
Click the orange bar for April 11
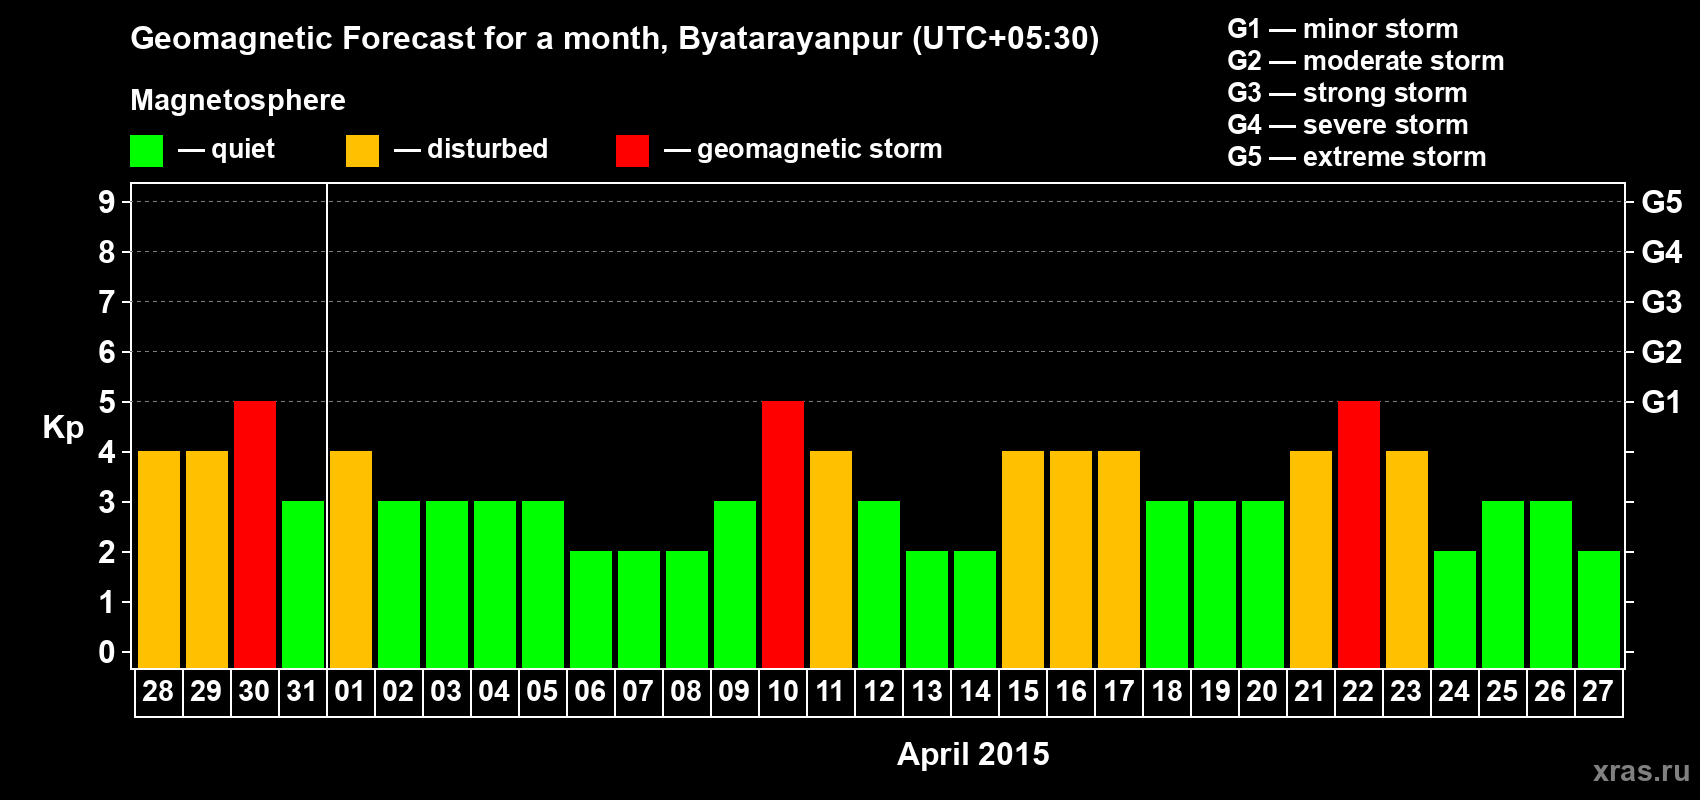(x=831, y=560)
